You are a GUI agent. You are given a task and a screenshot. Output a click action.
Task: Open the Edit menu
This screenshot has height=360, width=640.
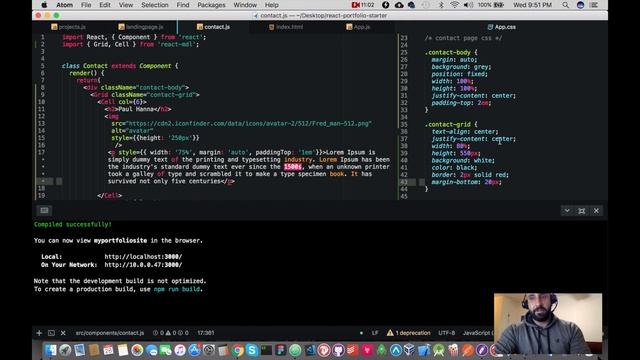tap(105, 5)
